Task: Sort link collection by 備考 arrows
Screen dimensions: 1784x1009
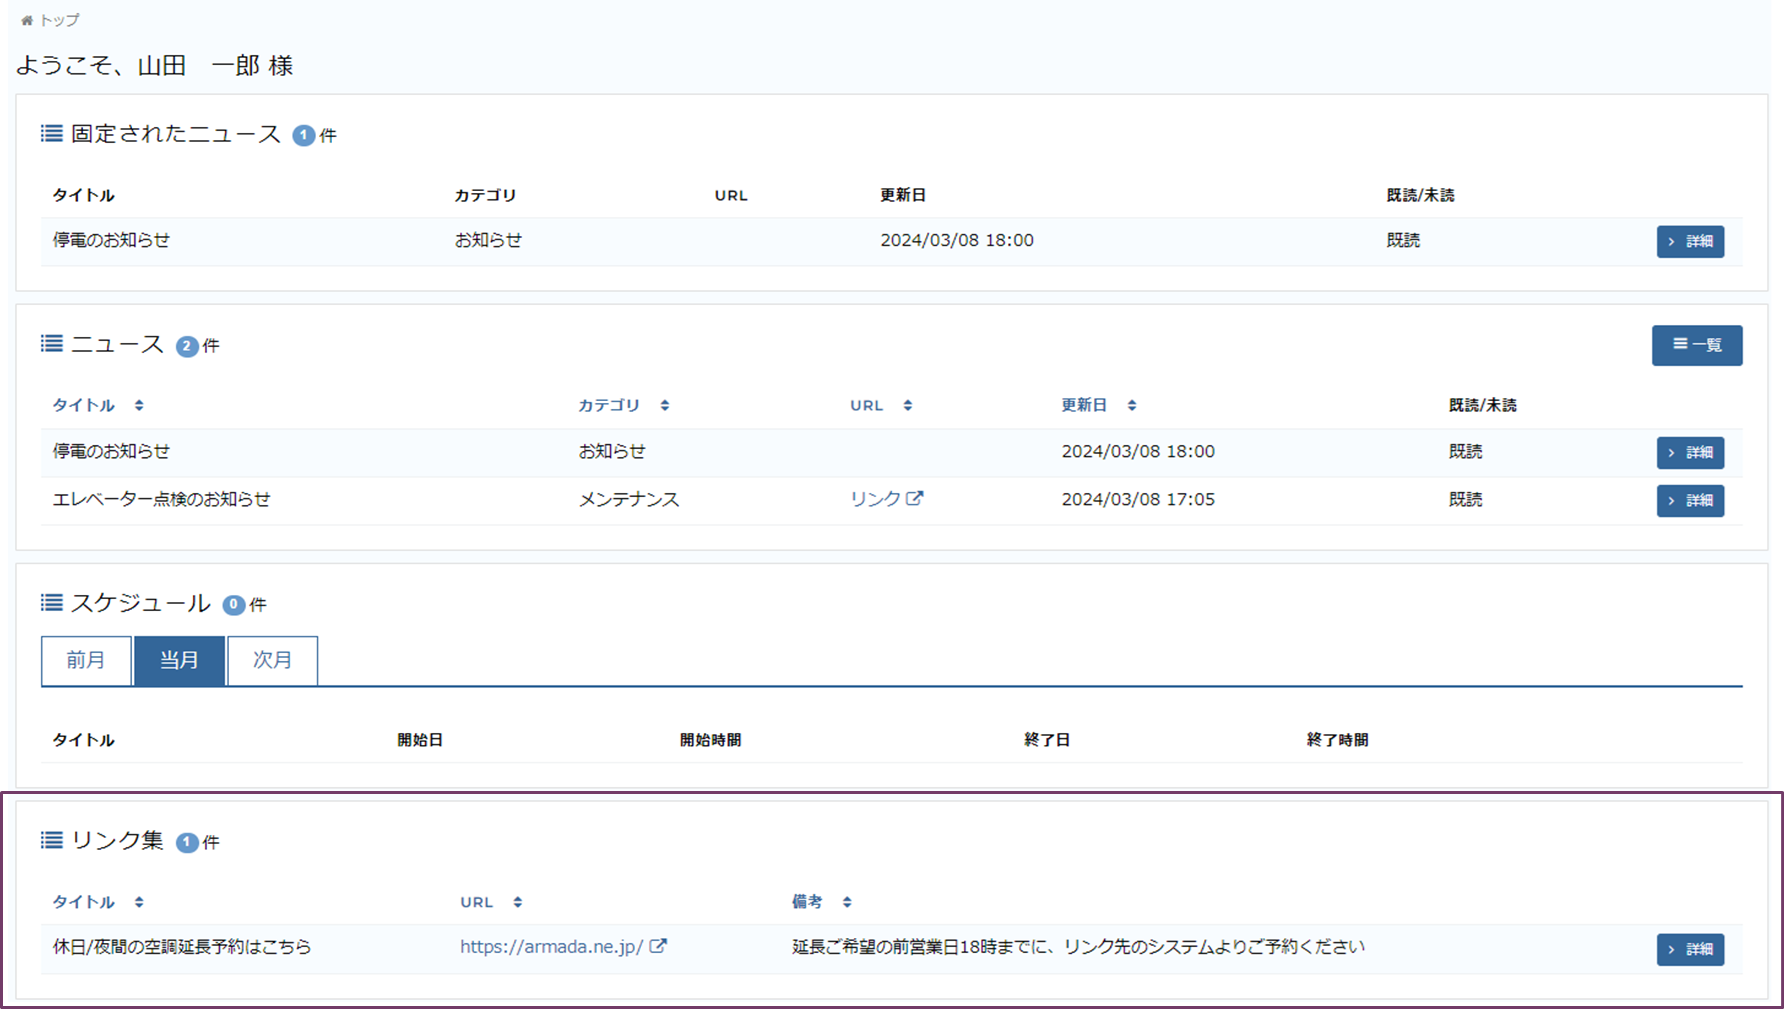Action: [847, 902]
